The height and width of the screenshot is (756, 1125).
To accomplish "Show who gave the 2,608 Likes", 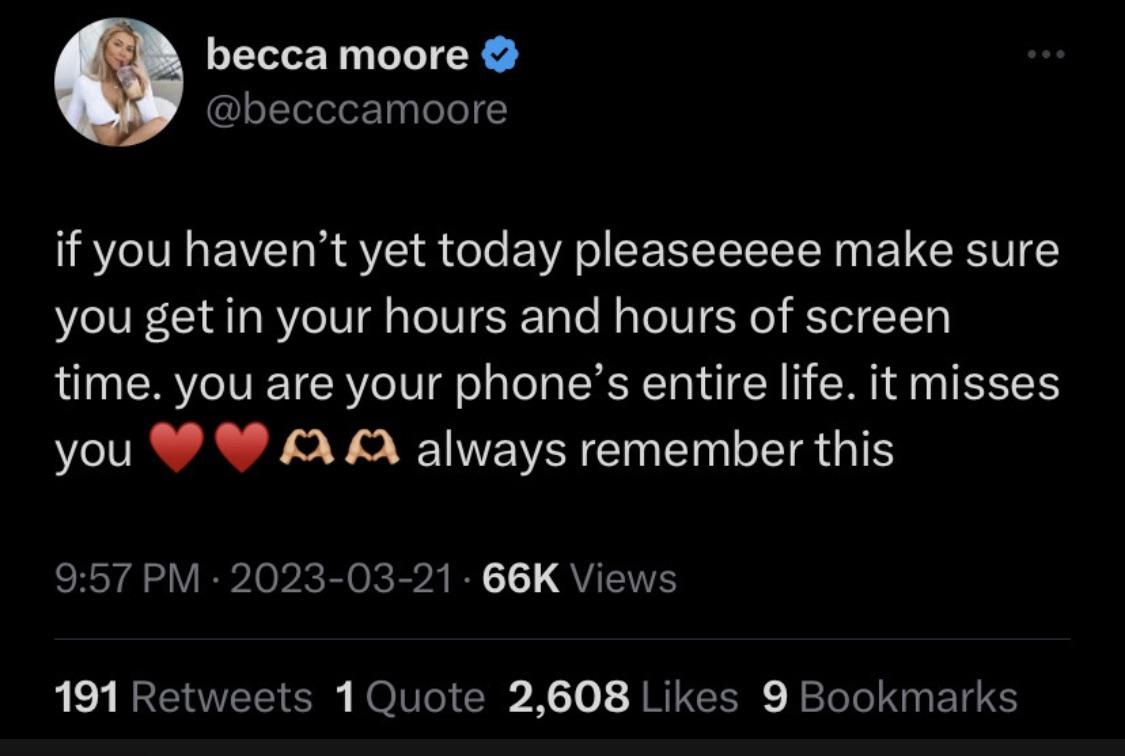I will 623,697.
